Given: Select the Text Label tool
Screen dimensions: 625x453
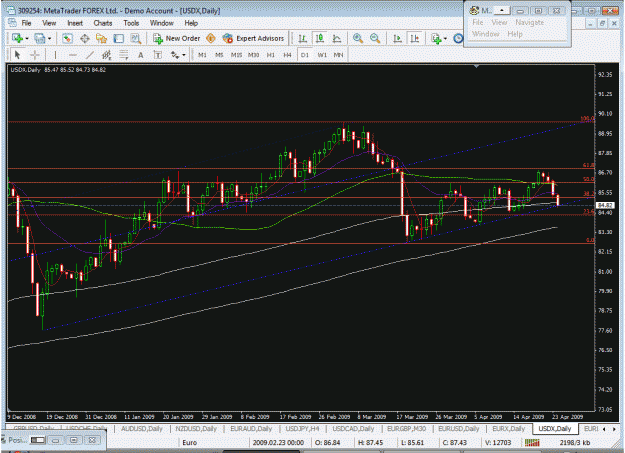Looking at the screenshot, I should 158,55.
